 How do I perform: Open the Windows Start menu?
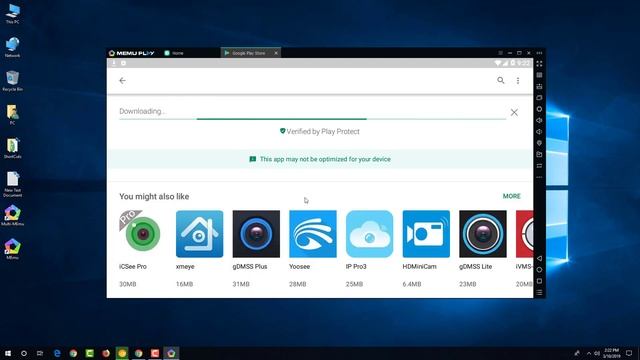coord(8,353)
